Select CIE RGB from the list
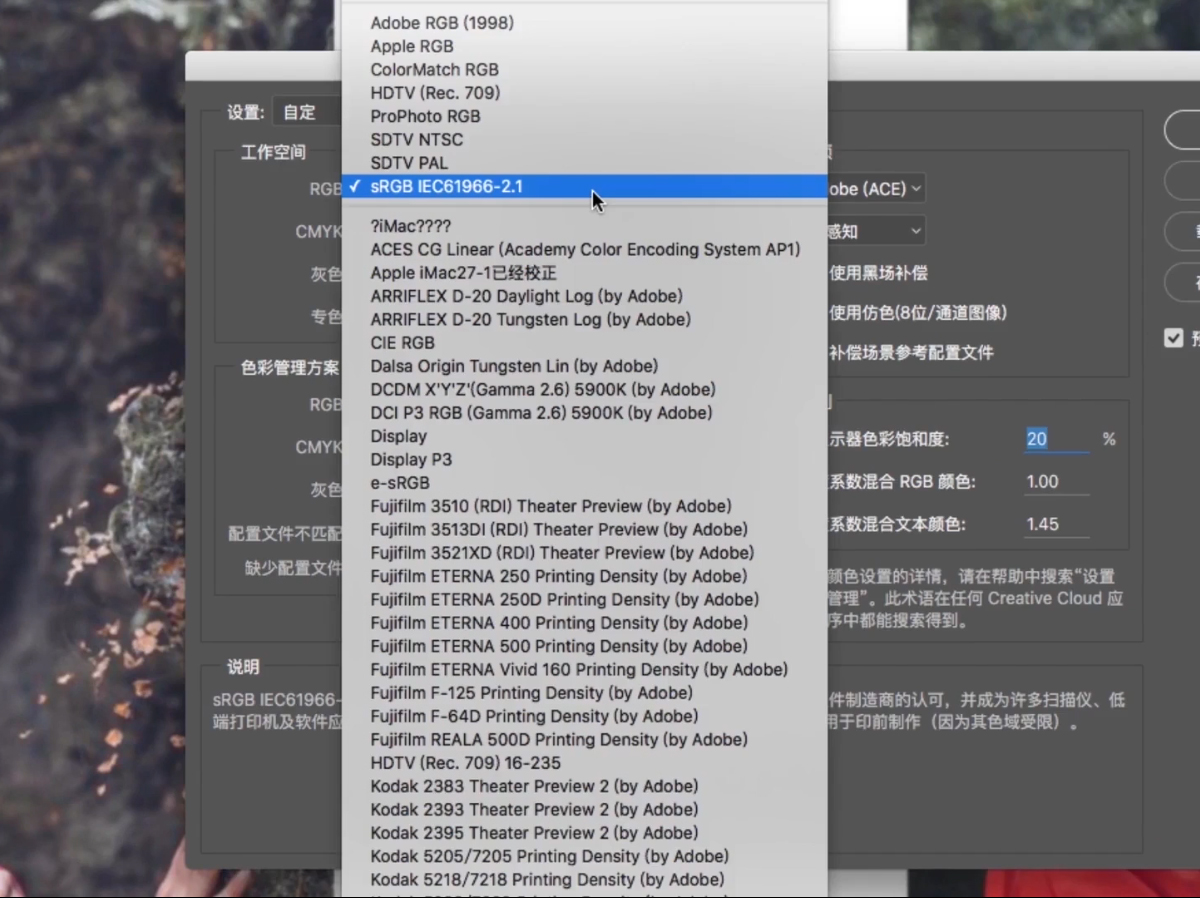 pos(402,343)
